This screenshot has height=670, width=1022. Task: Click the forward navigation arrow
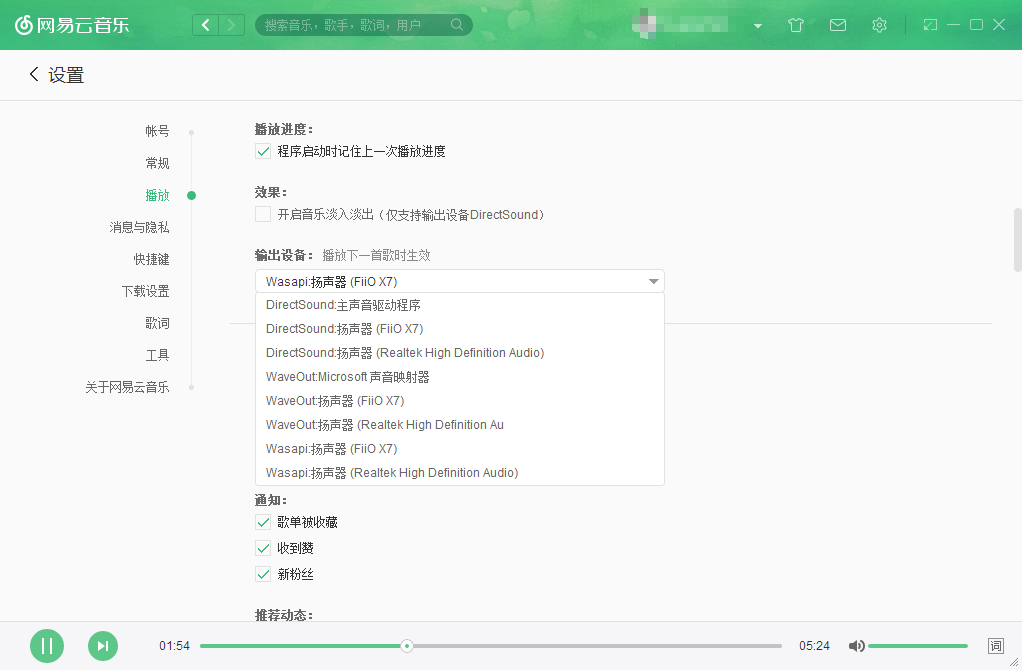click(231, 25)
